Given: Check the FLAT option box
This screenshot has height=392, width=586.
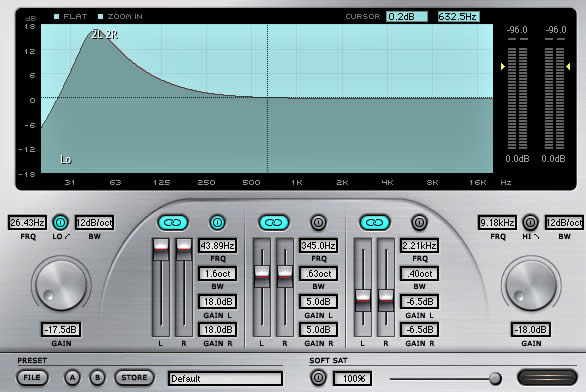Looking at the screenshot, I should click(56, 16).
